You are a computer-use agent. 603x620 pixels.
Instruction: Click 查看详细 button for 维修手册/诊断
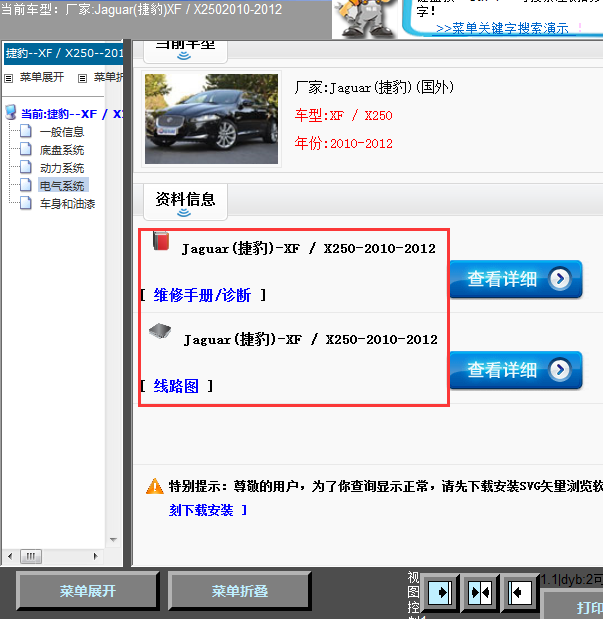pos(516,279)
